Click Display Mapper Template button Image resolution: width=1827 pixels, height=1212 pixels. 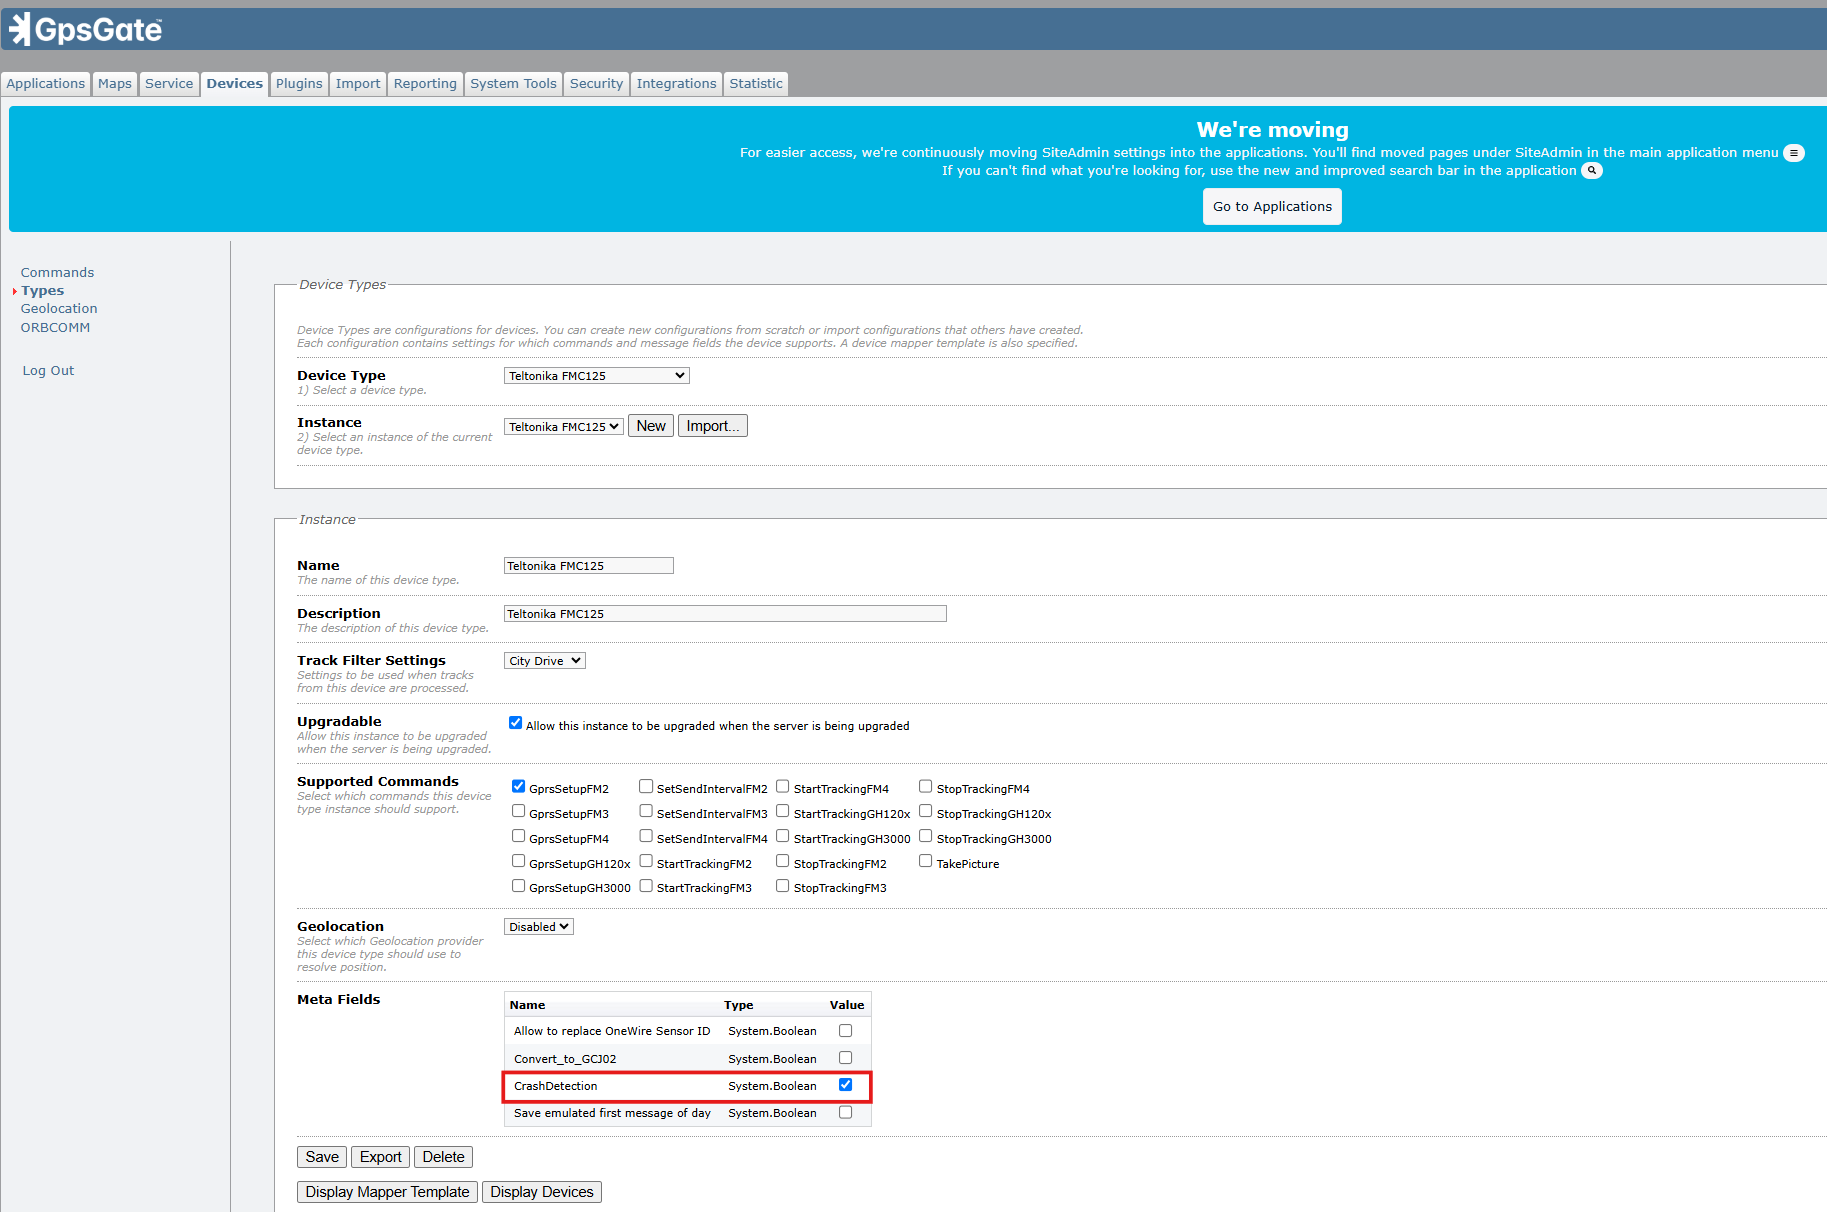(x=387, y=1192)
